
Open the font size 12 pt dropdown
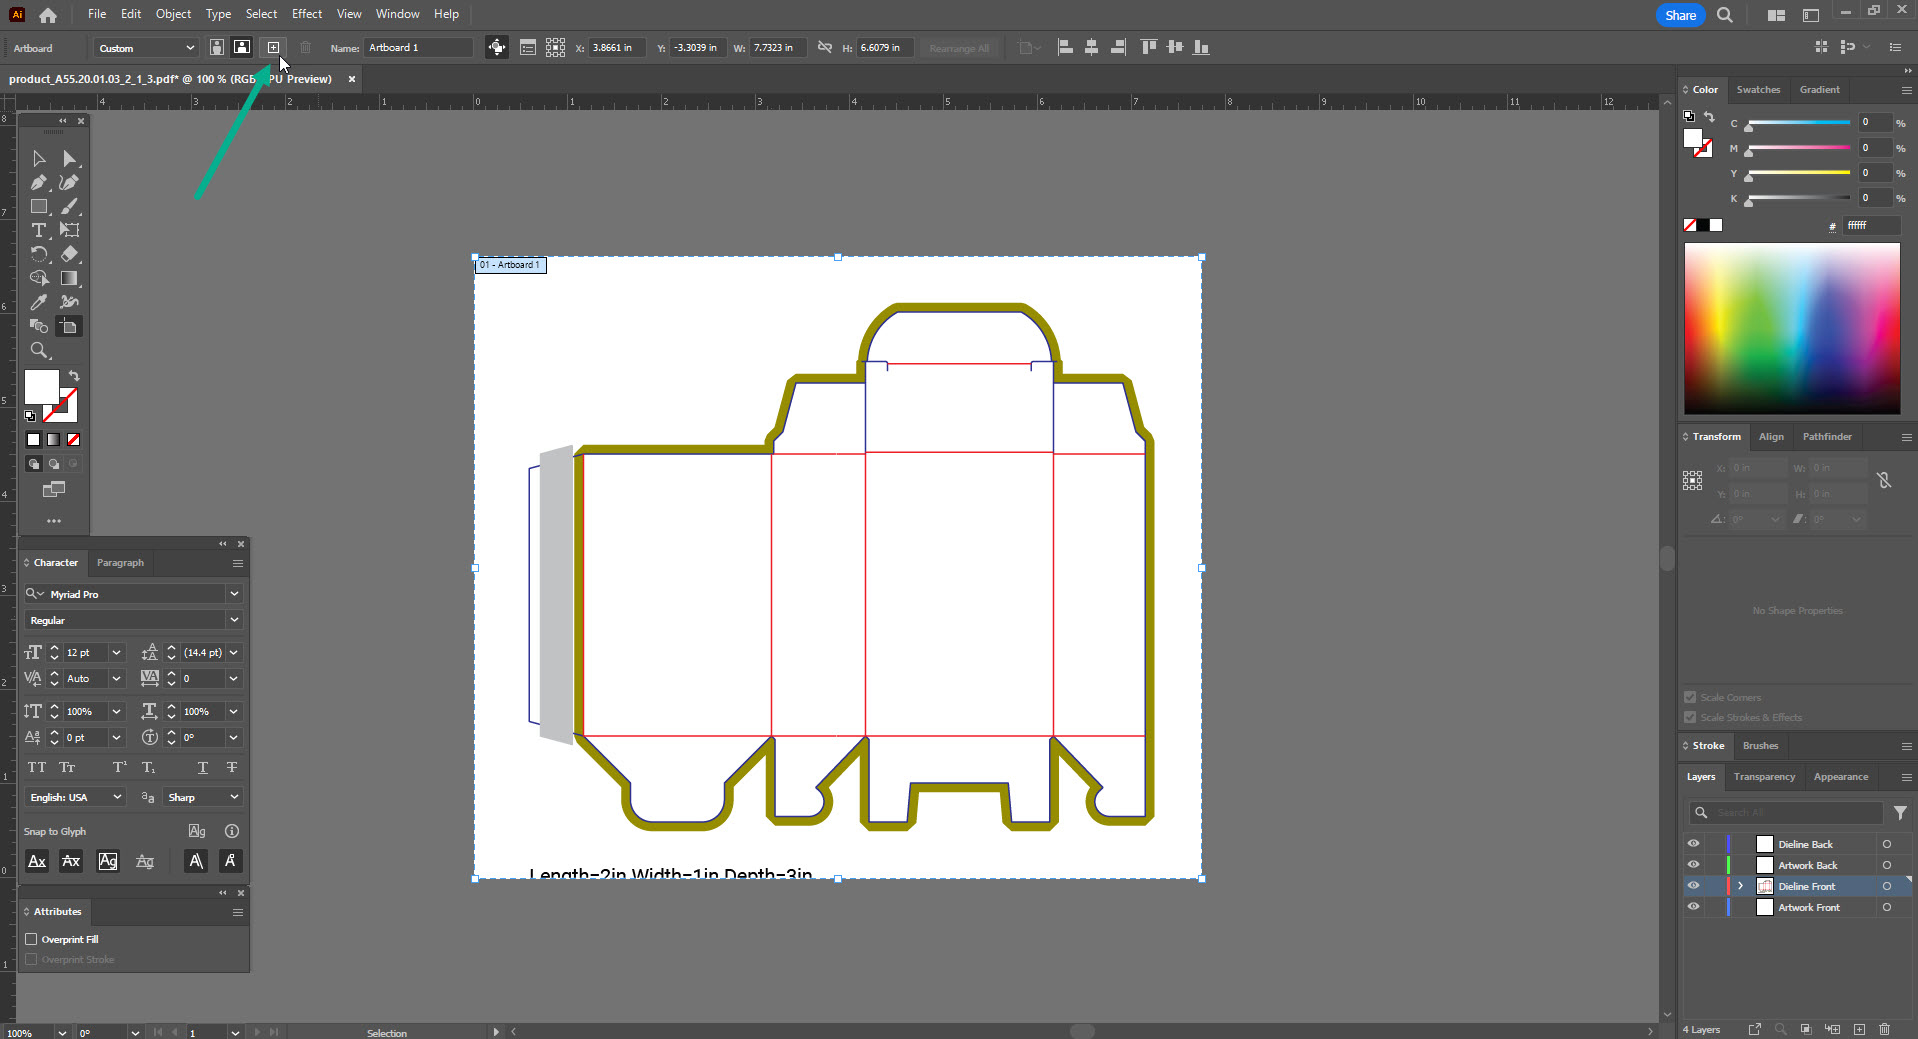116,653
